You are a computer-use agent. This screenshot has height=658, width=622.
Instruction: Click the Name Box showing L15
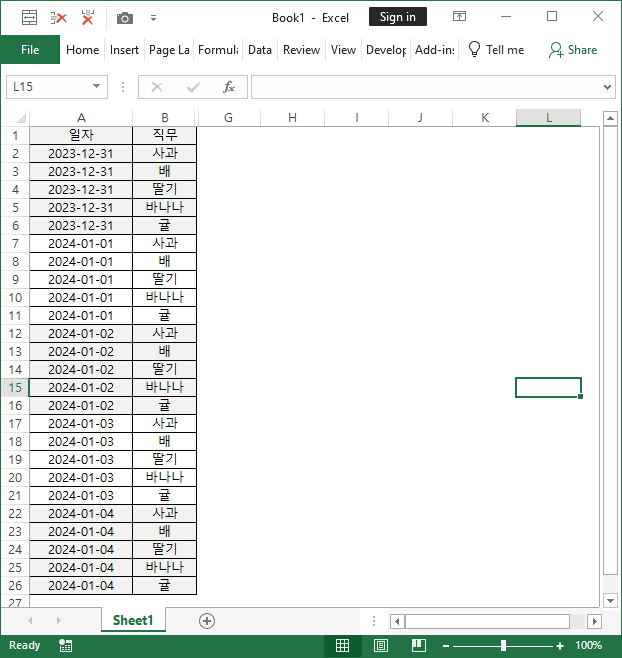tap(50, 87)
